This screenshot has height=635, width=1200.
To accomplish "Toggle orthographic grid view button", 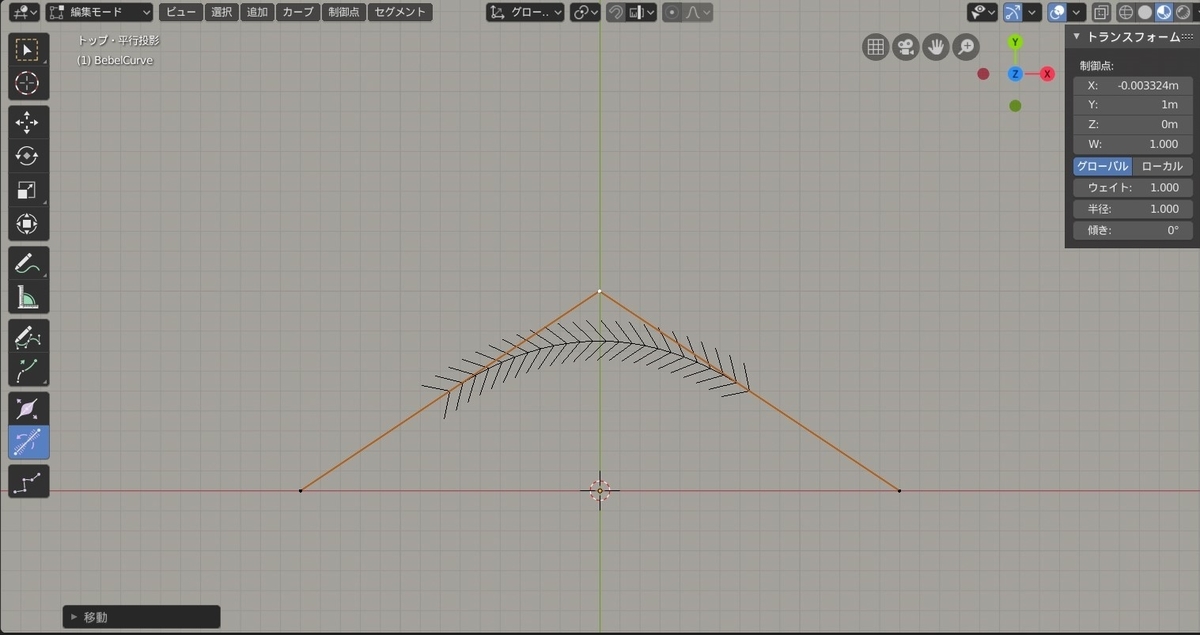I will 876,47.
